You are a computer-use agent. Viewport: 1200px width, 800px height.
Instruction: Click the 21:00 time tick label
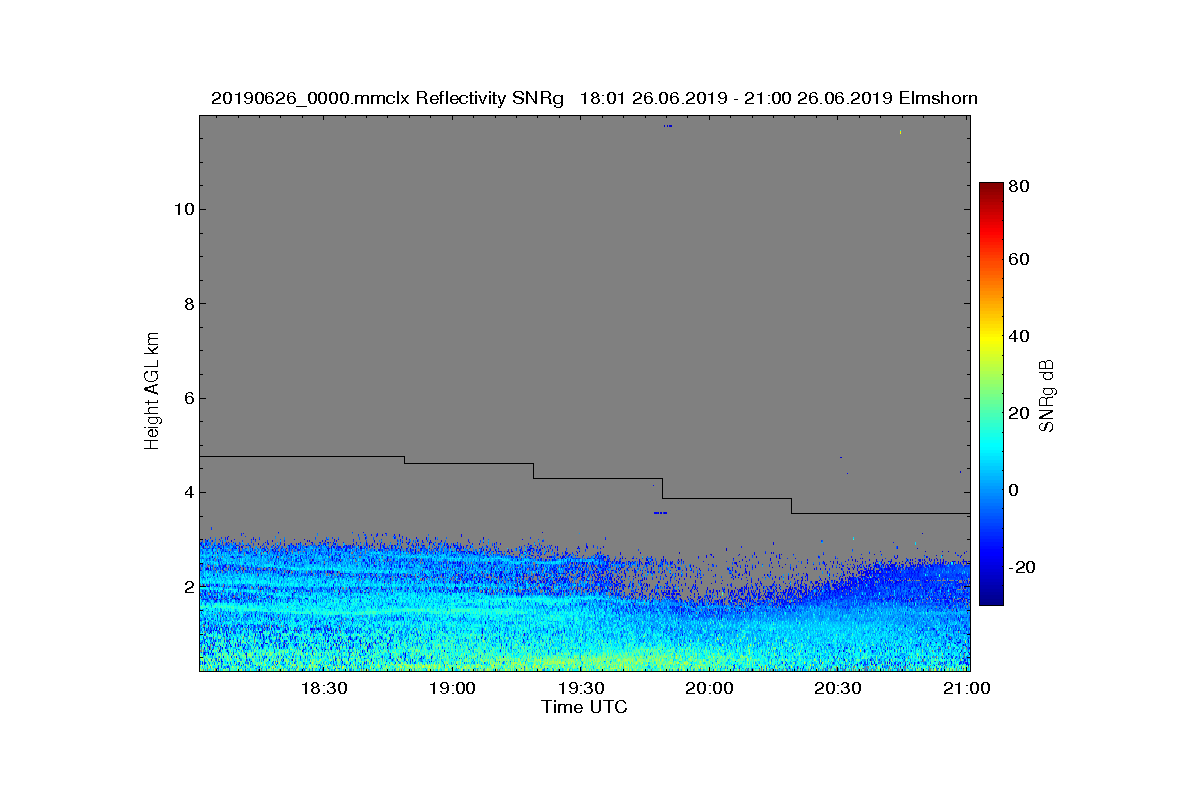(967, 689)
